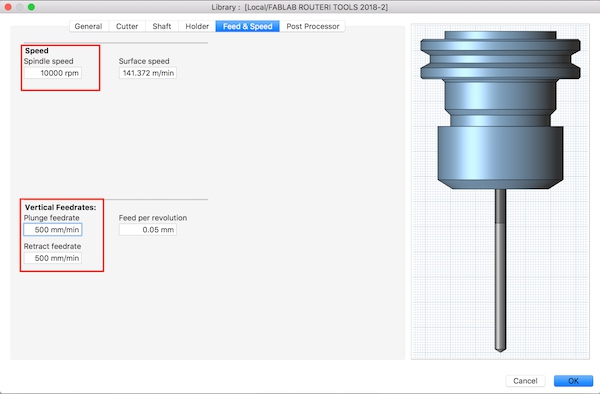The height and width of the screenshot is (394, 600).
Task: Click the Plunge feedrate label
Action: click(52, 218)
